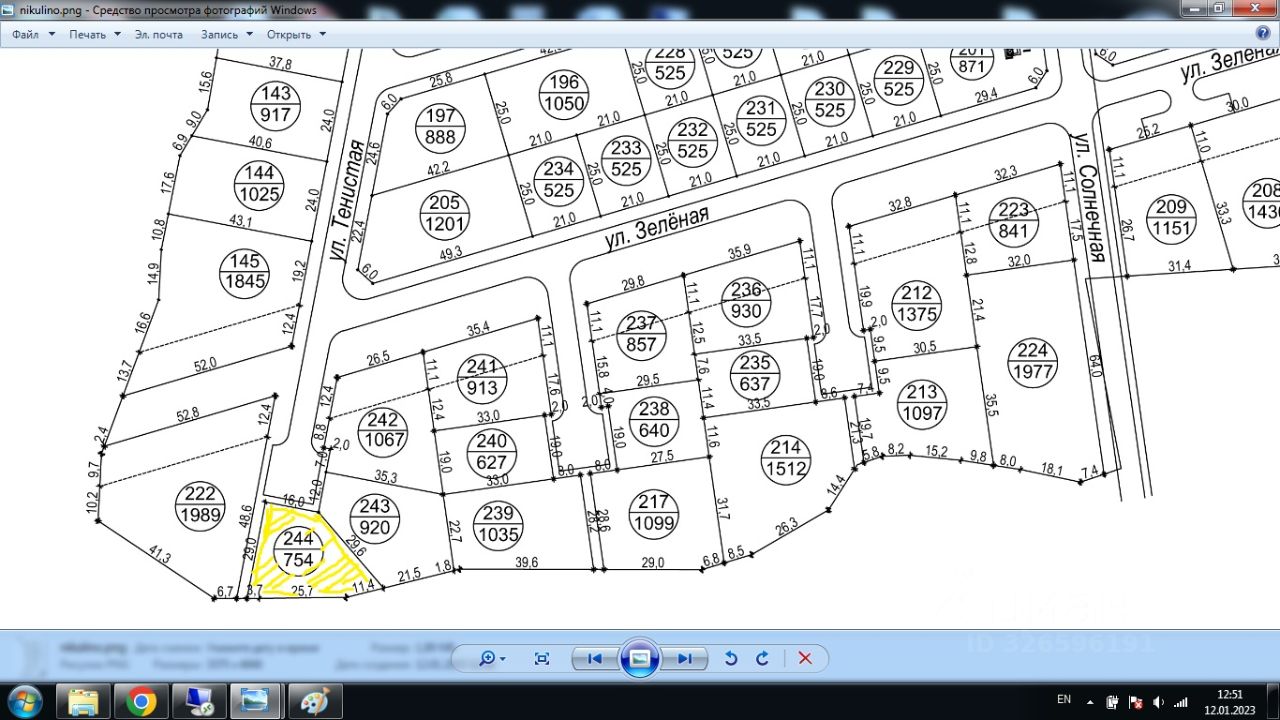Open Google Chrome from the taskbar
This screenshot has height=720, width=1280.
point(141,702)
